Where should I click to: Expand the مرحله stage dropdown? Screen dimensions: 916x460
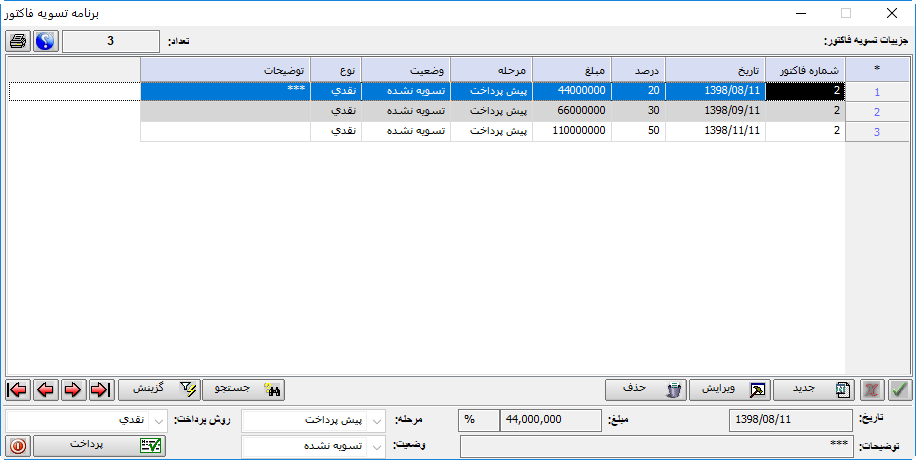coord(377,420)
